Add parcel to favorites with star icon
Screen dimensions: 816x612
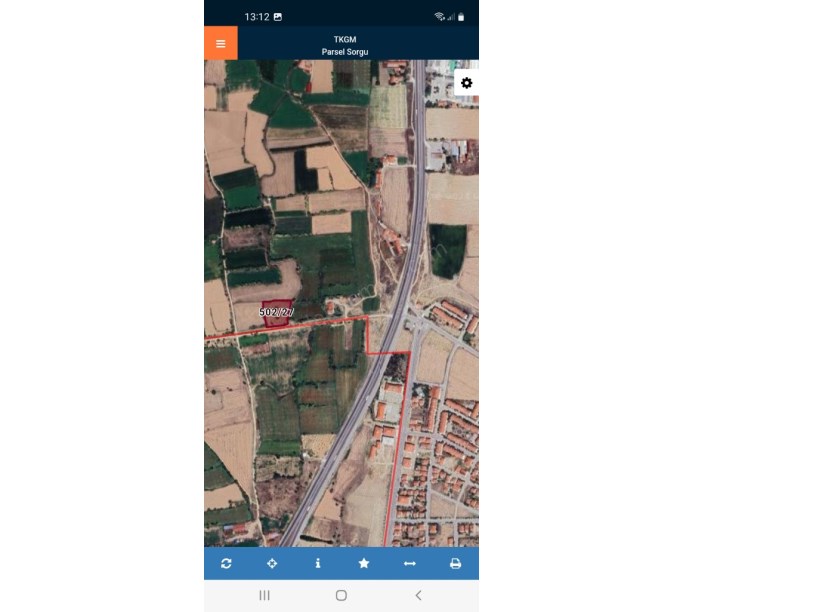(x=364, y=563)
